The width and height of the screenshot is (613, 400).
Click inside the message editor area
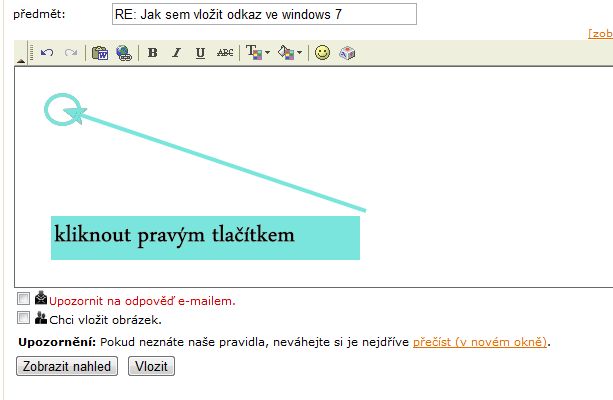tap(314, 177)
